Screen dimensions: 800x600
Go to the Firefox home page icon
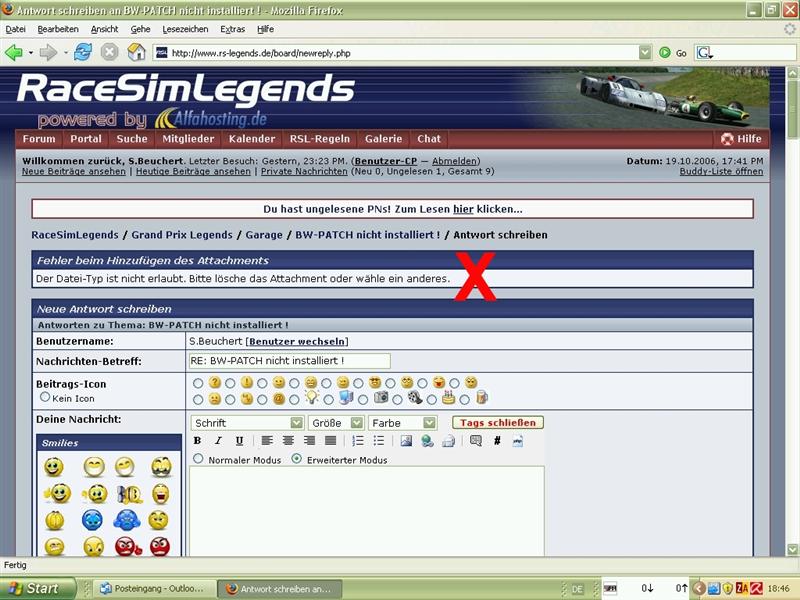(x=135, y=52)
